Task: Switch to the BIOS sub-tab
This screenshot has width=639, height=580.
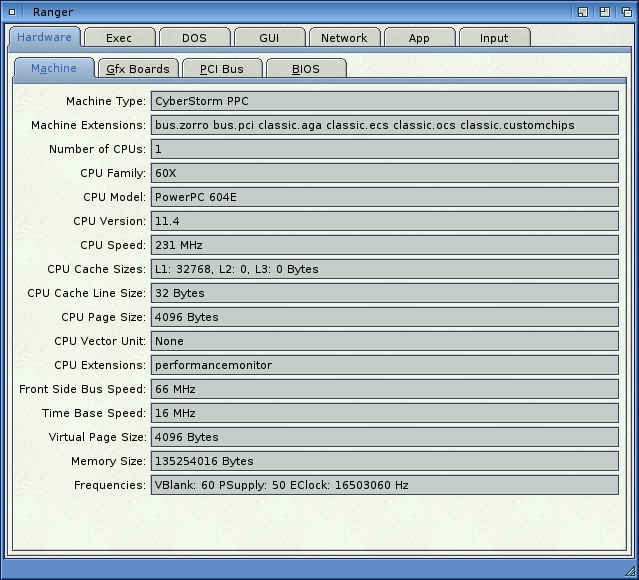Action: (306, 69)
